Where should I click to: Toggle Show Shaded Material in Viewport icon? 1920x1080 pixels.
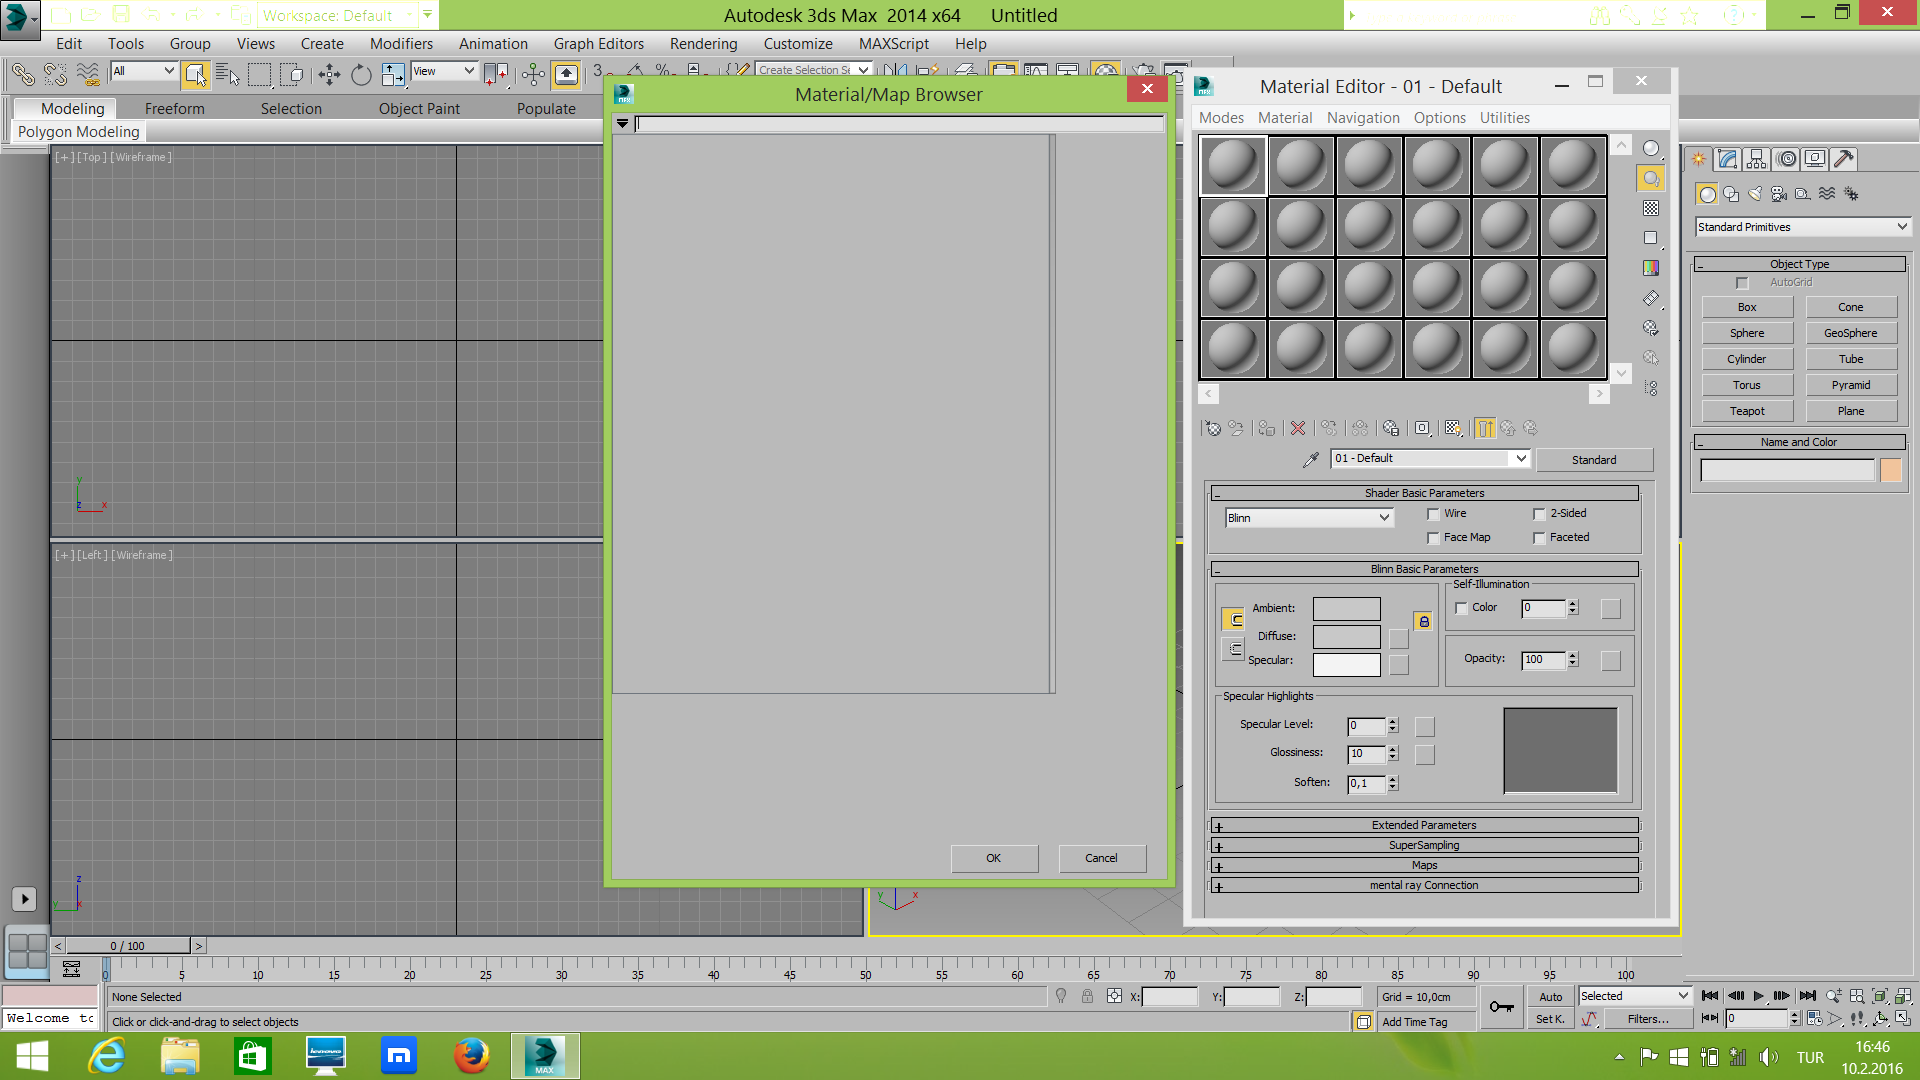pyautogui.click(x=1454, y=428)
